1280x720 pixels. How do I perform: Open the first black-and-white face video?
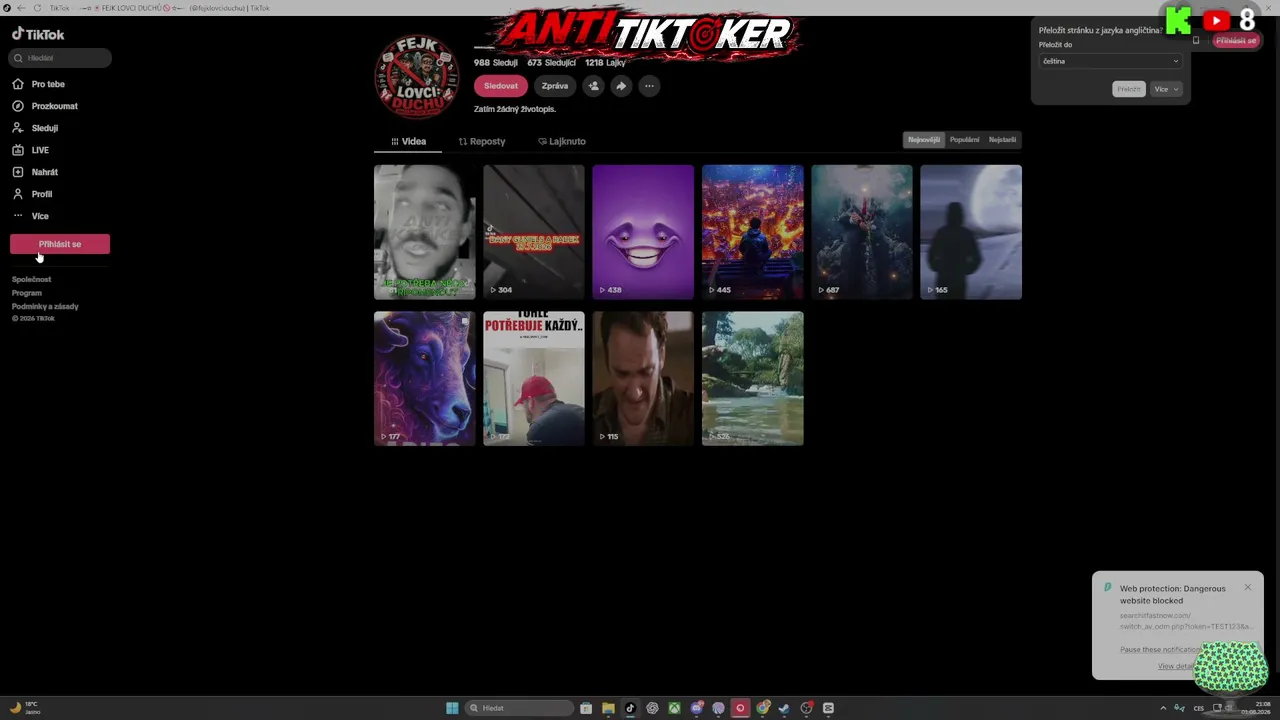click(425, 232)
